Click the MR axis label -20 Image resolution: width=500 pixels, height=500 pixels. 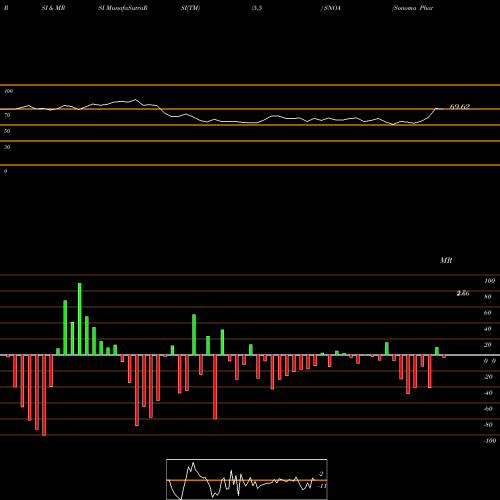coord(488,377)
